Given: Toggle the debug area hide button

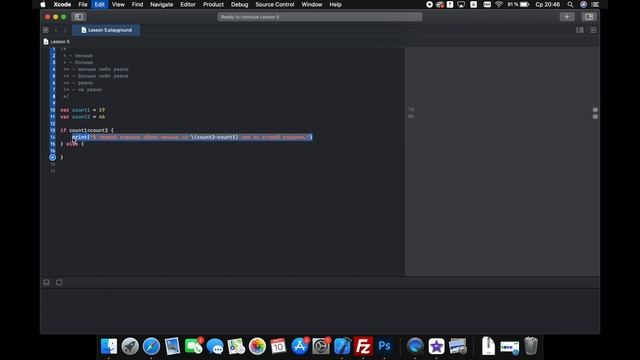Looking at the screenshot, I should [x=47, y=282].
